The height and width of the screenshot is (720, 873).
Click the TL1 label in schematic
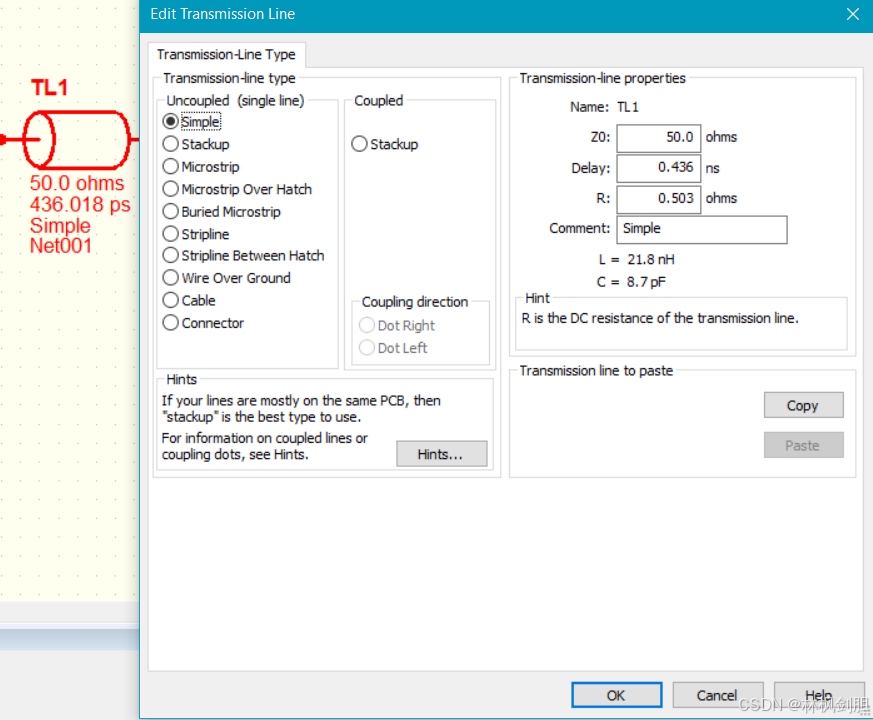[x=50, y=87]
